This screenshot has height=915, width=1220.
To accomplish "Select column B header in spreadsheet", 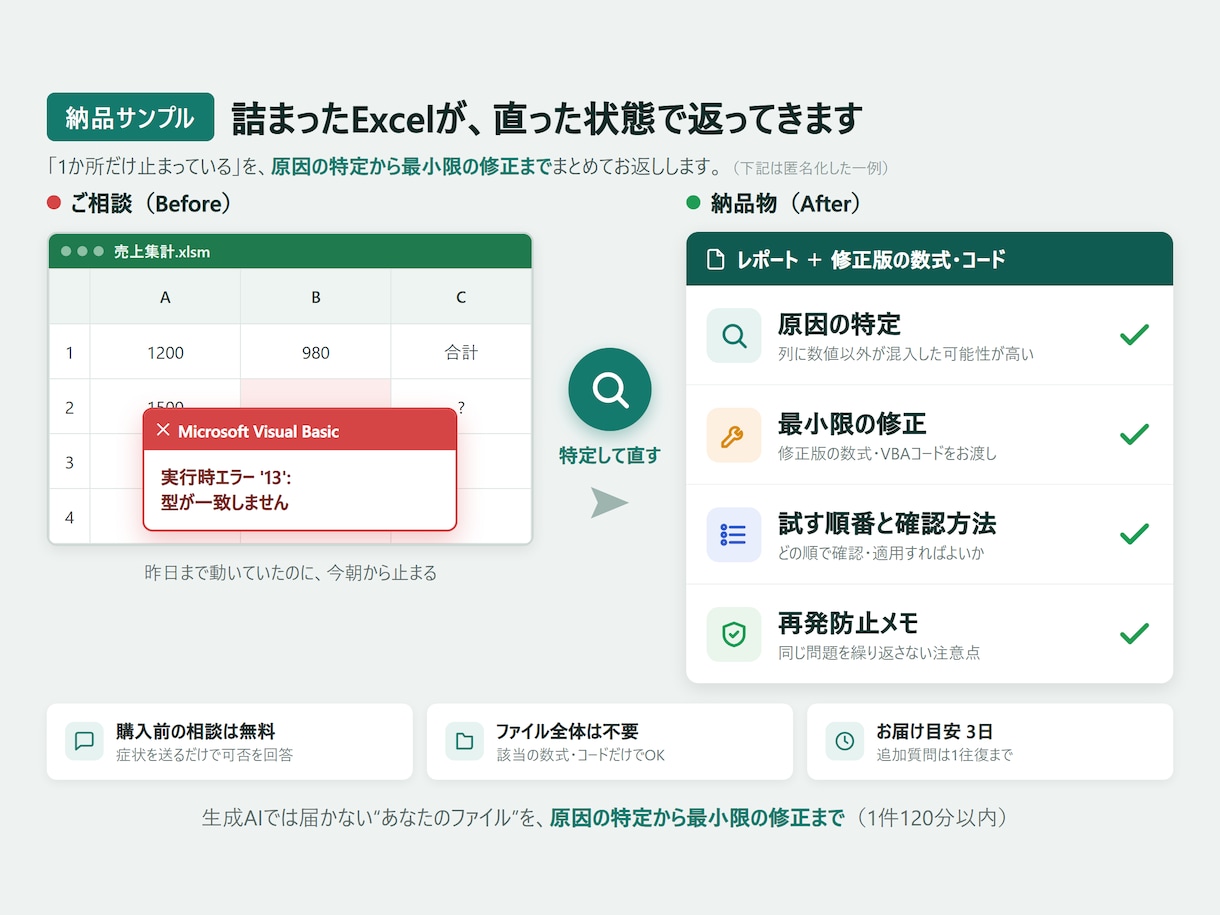I will 316,297.
